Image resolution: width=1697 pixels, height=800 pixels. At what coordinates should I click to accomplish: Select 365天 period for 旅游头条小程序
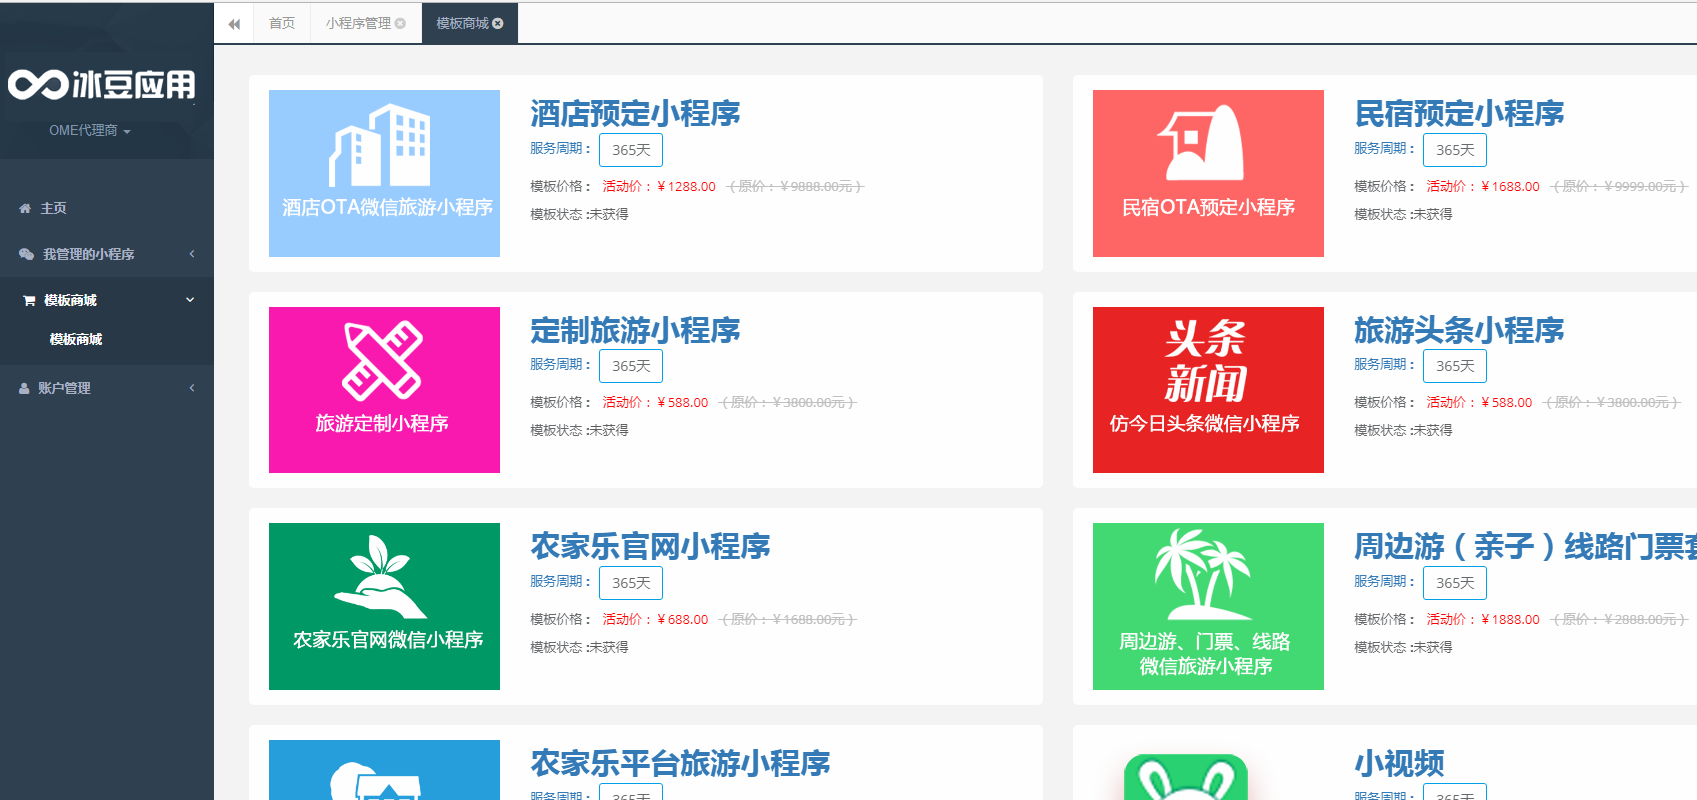(x=1455, y=366)
